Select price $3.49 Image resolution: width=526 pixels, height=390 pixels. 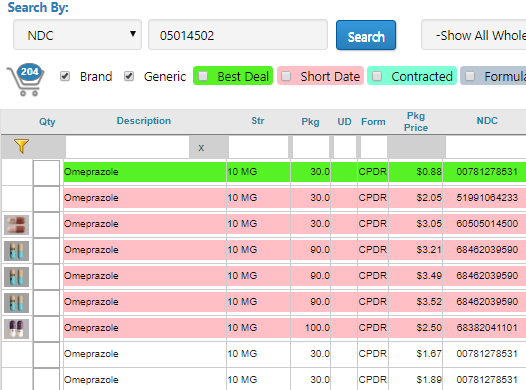(x=429, y=275)
